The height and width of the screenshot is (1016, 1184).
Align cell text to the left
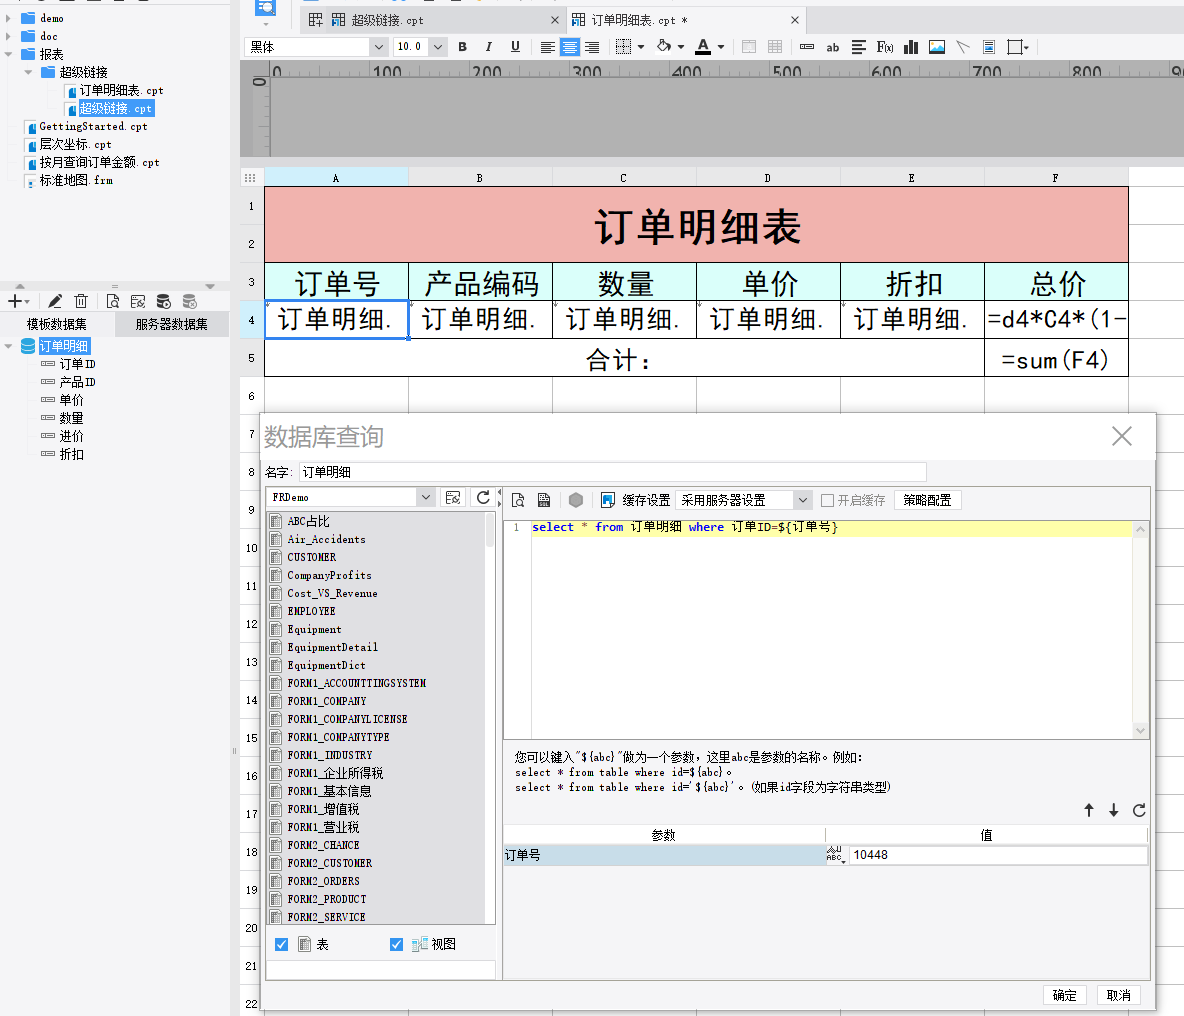coord(547,47)
